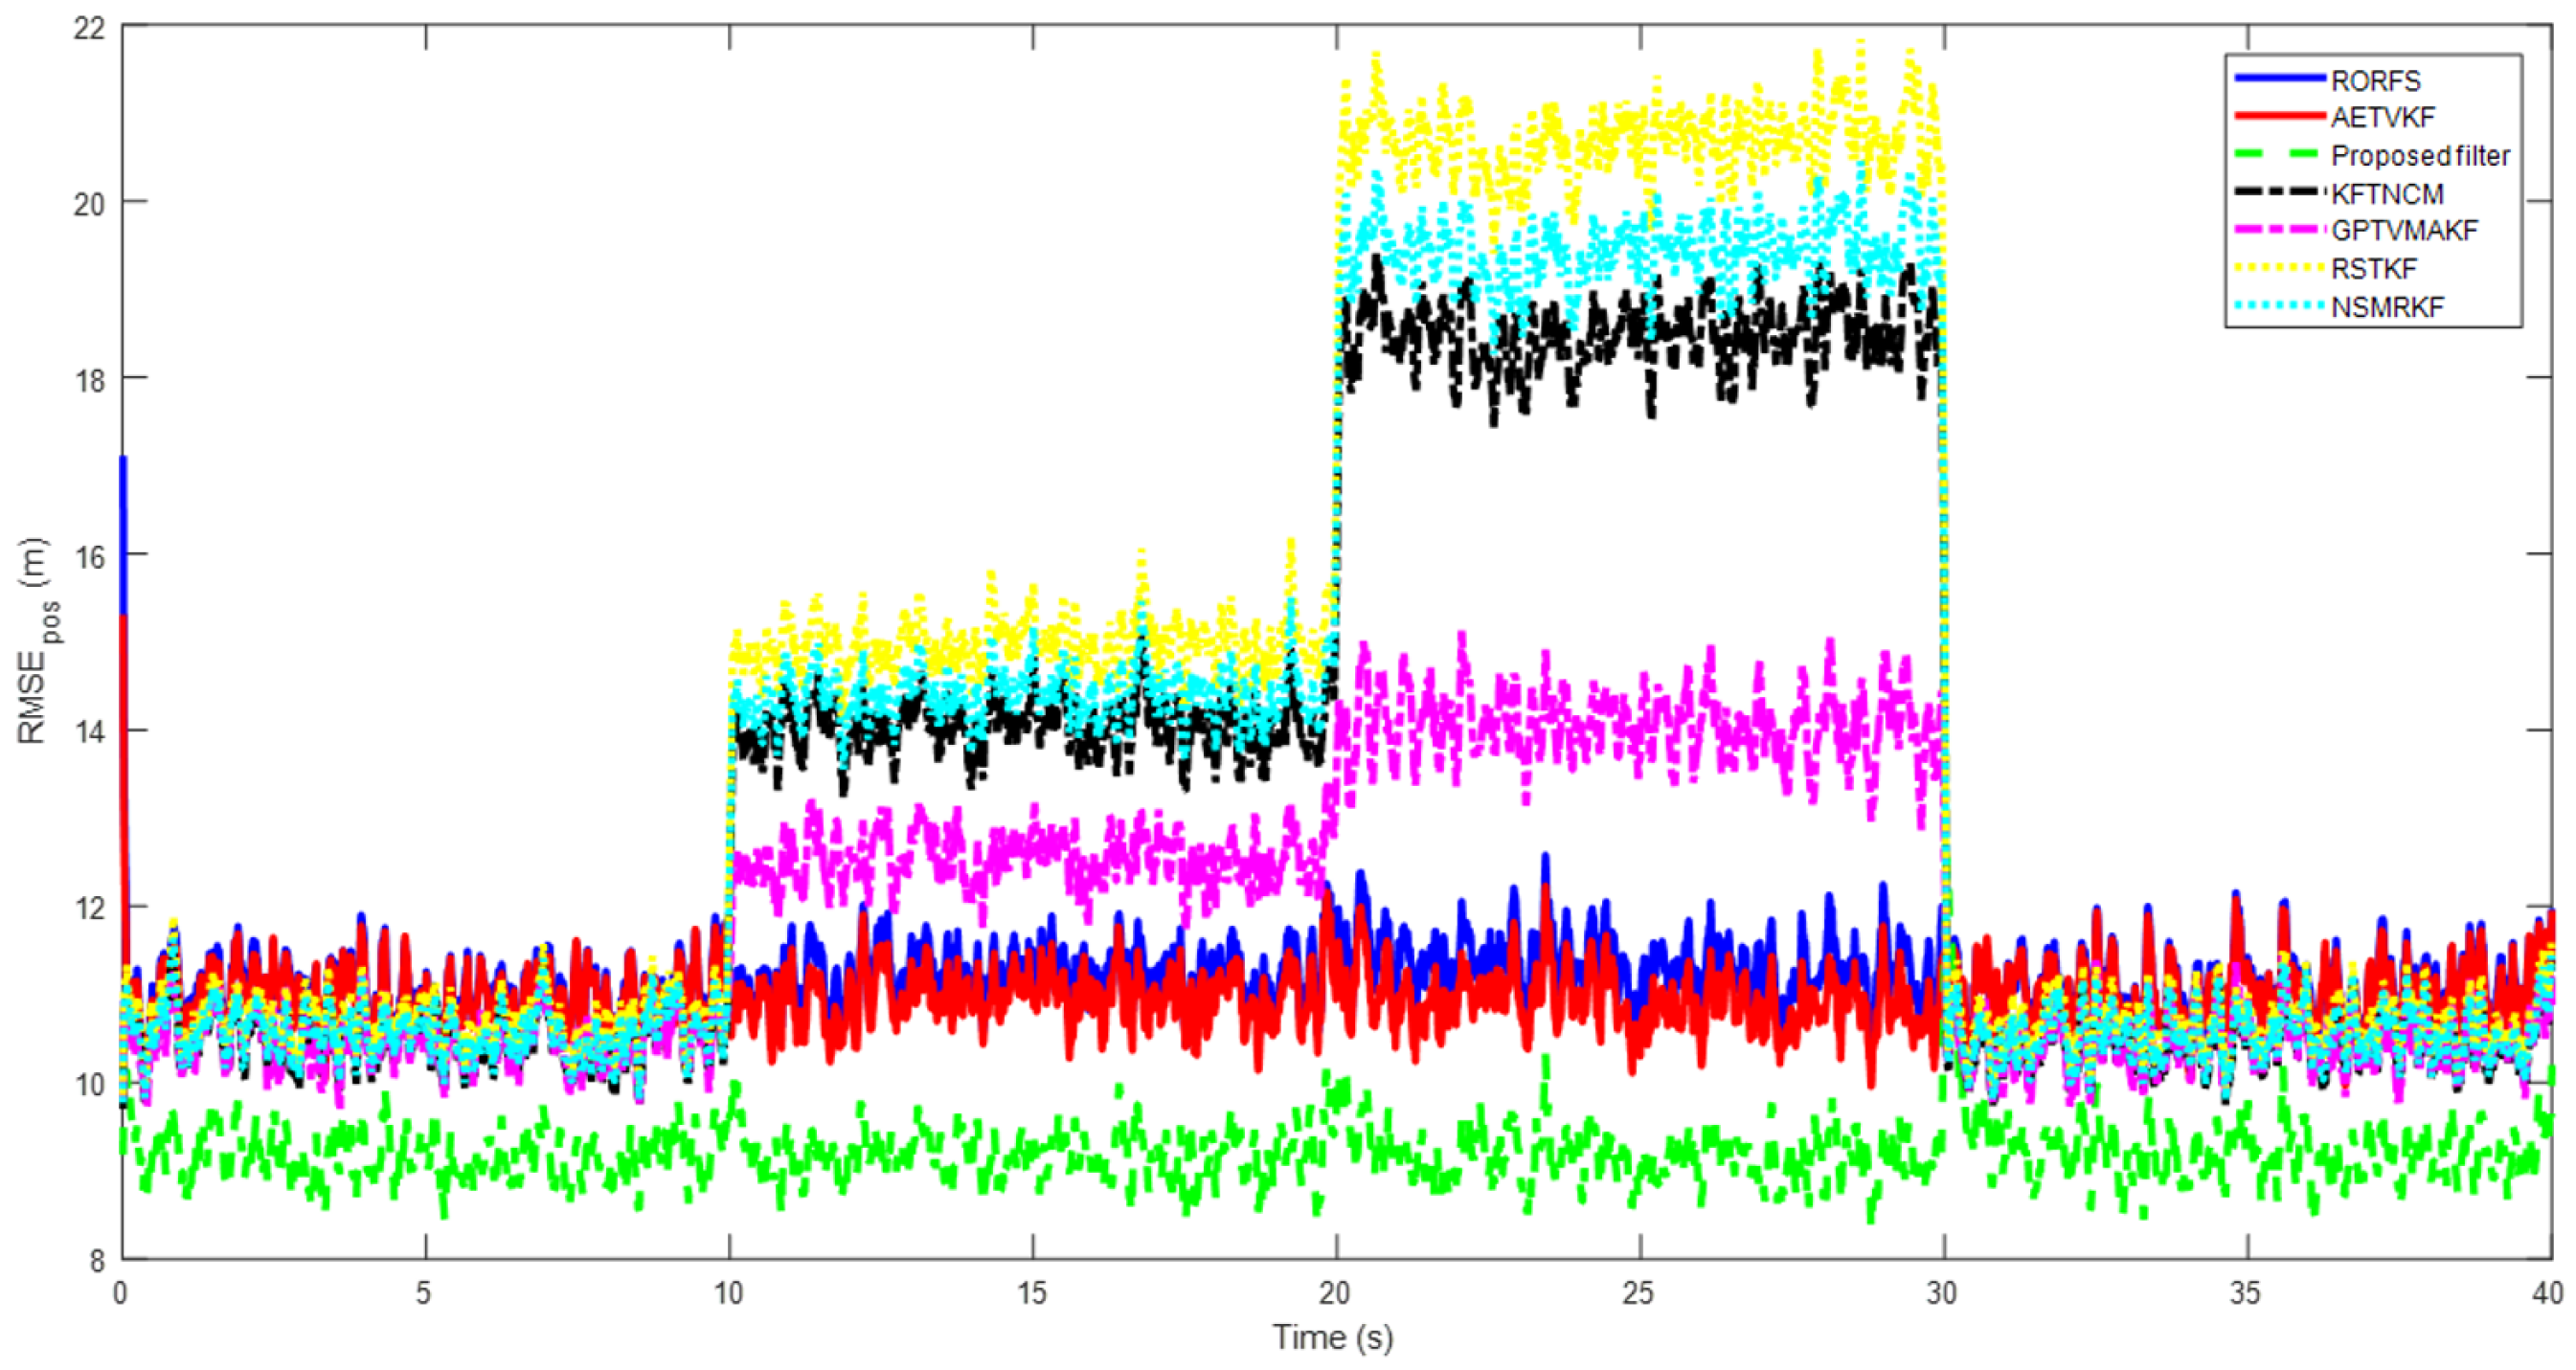Click the x-axis tick label 5

424,1293
